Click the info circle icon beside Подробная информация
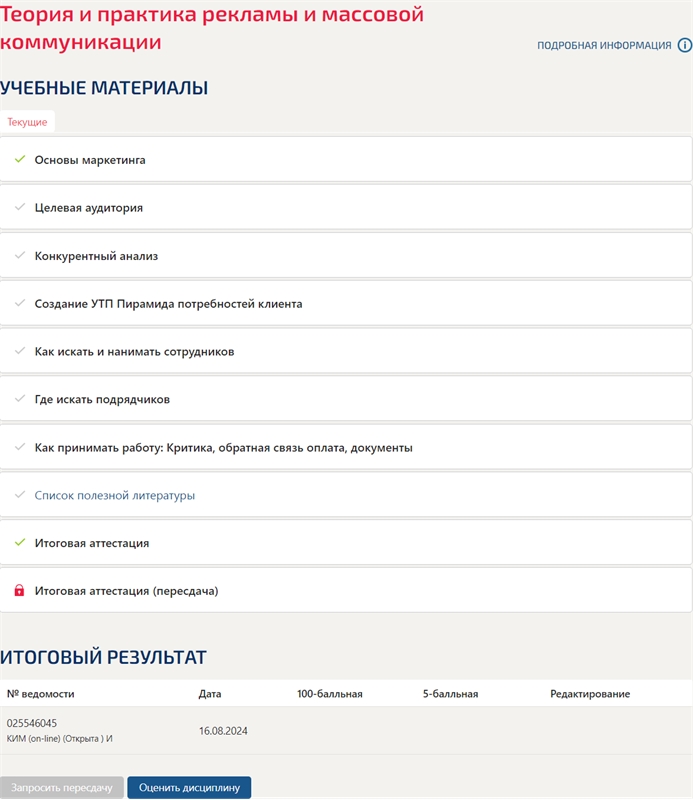This screenshot has width=693, height=800. click(685, 45)
